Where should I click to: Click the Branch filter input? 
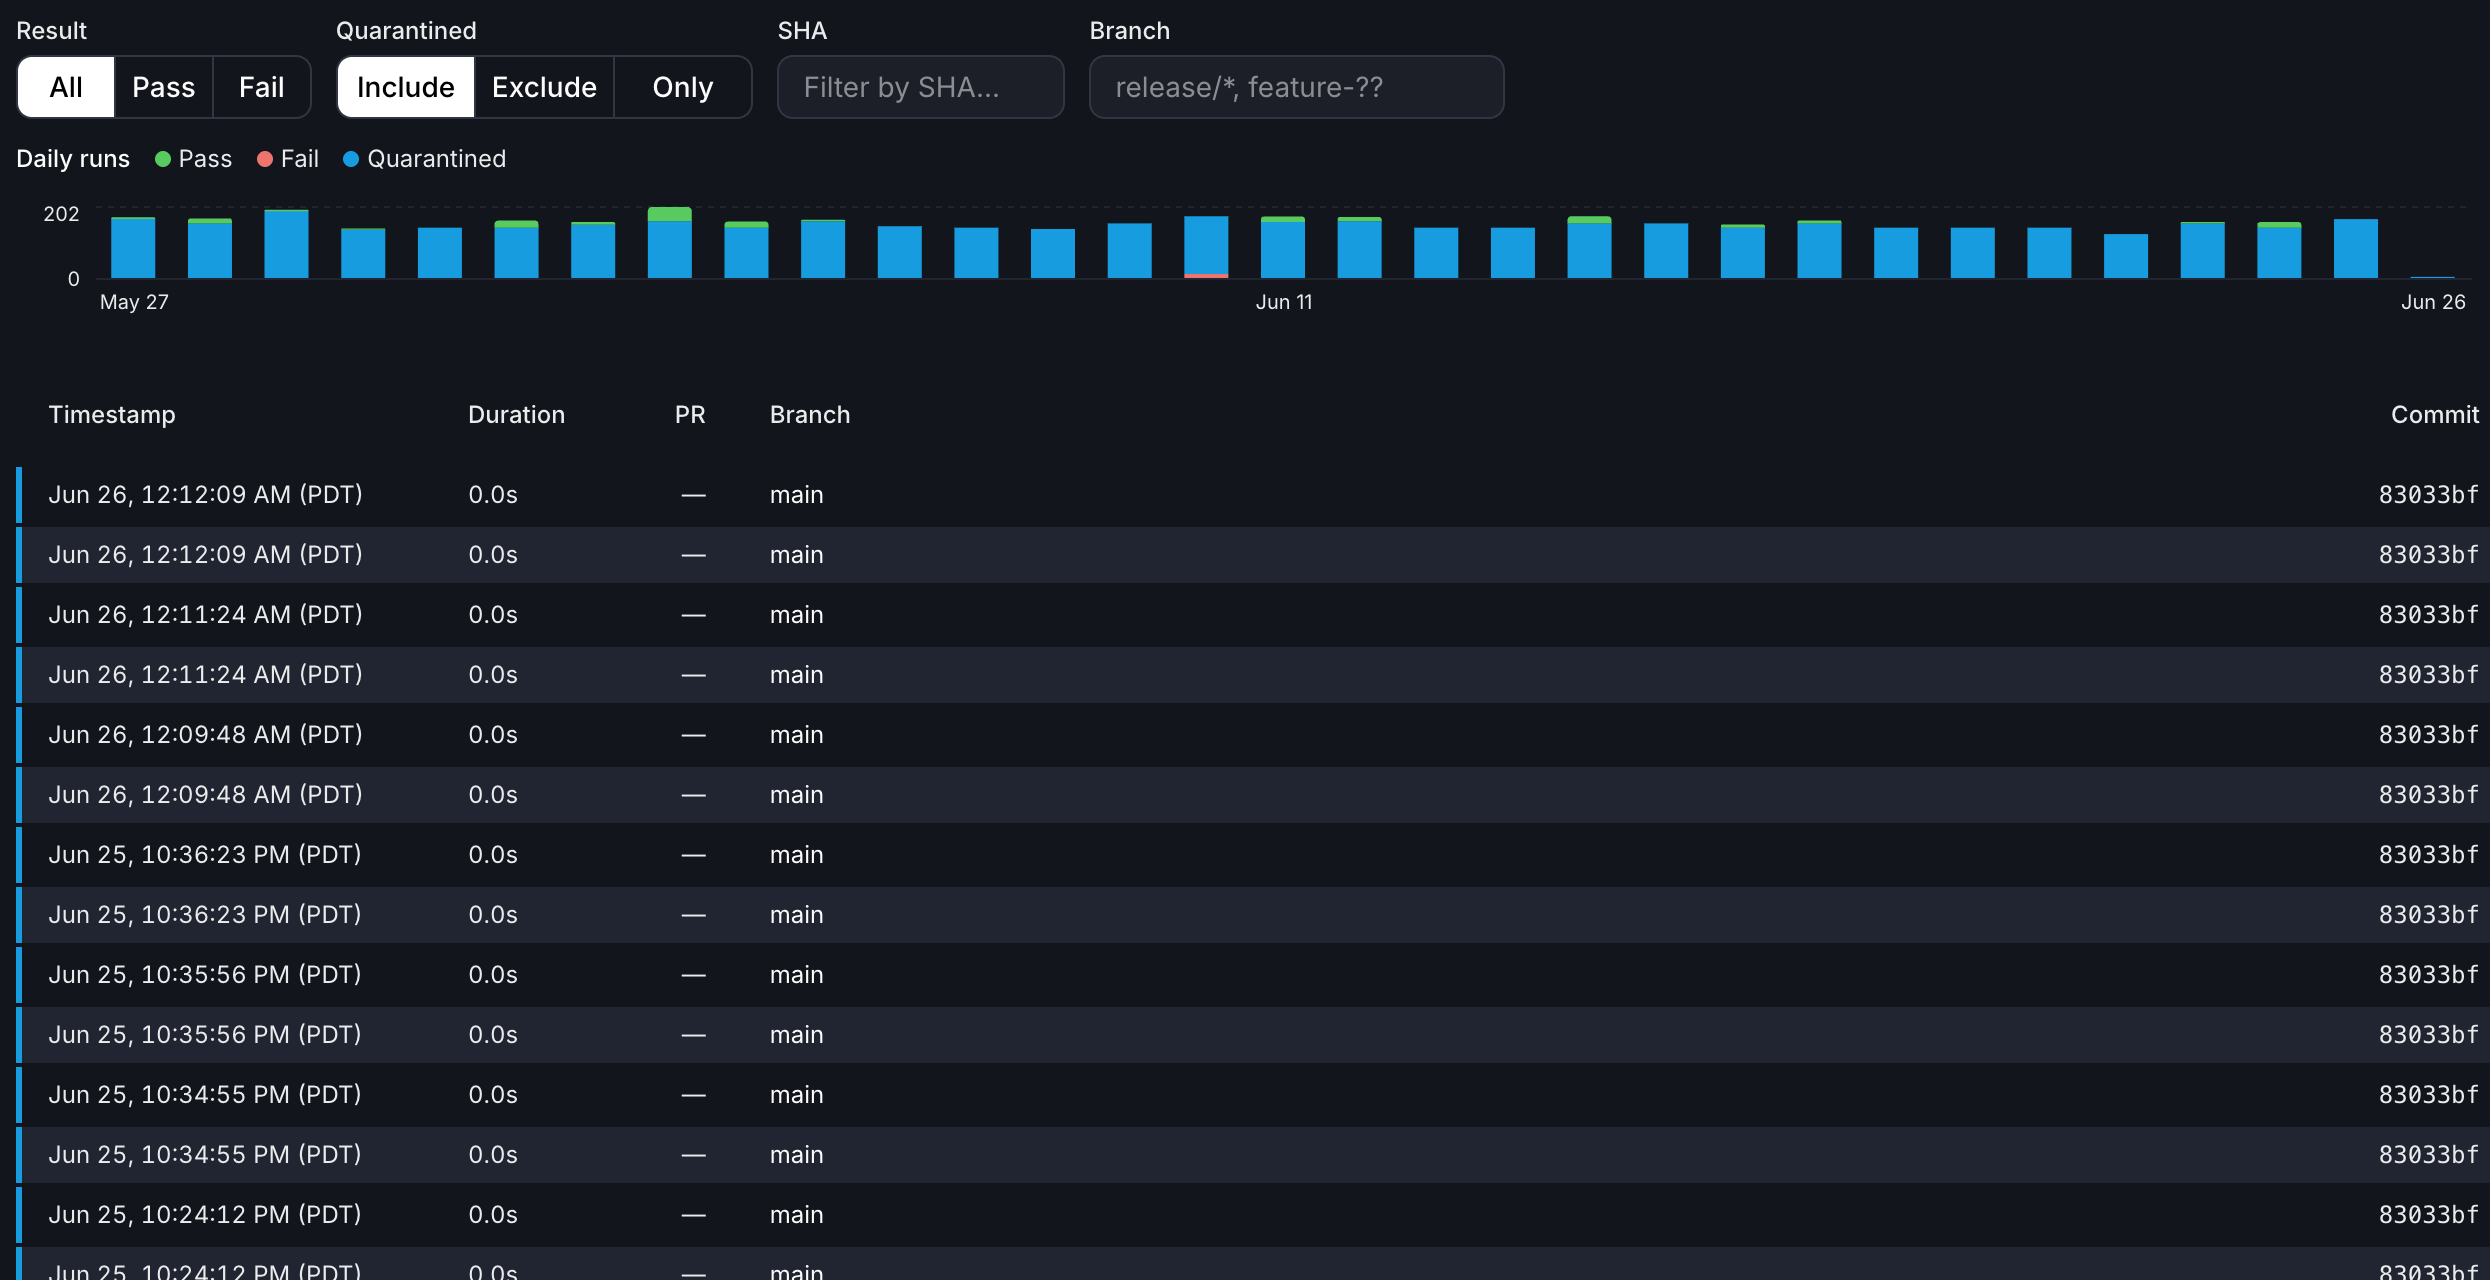point(1296,87)
